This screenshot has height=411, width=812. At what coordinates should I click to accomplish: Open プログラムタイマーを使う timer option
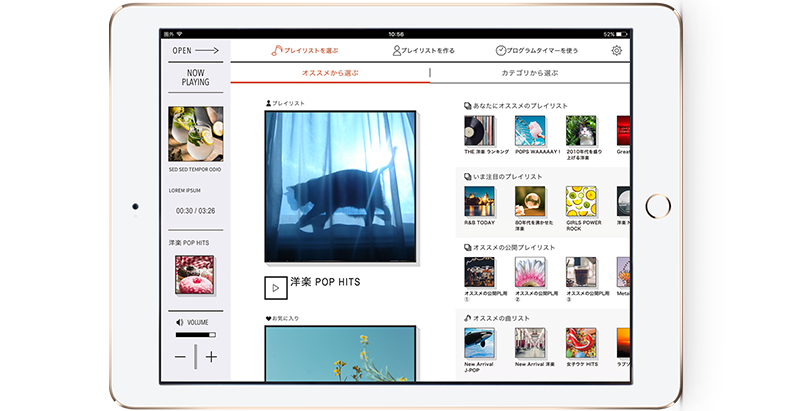[x=536, y=50]
